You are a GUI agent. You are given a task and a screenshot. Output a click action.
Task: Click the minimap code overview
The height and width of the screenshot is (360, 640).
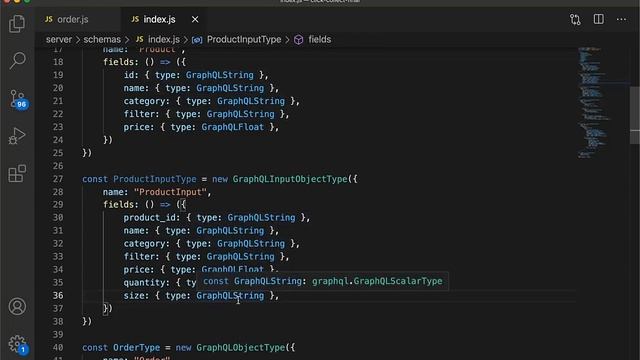coord(593,102)
